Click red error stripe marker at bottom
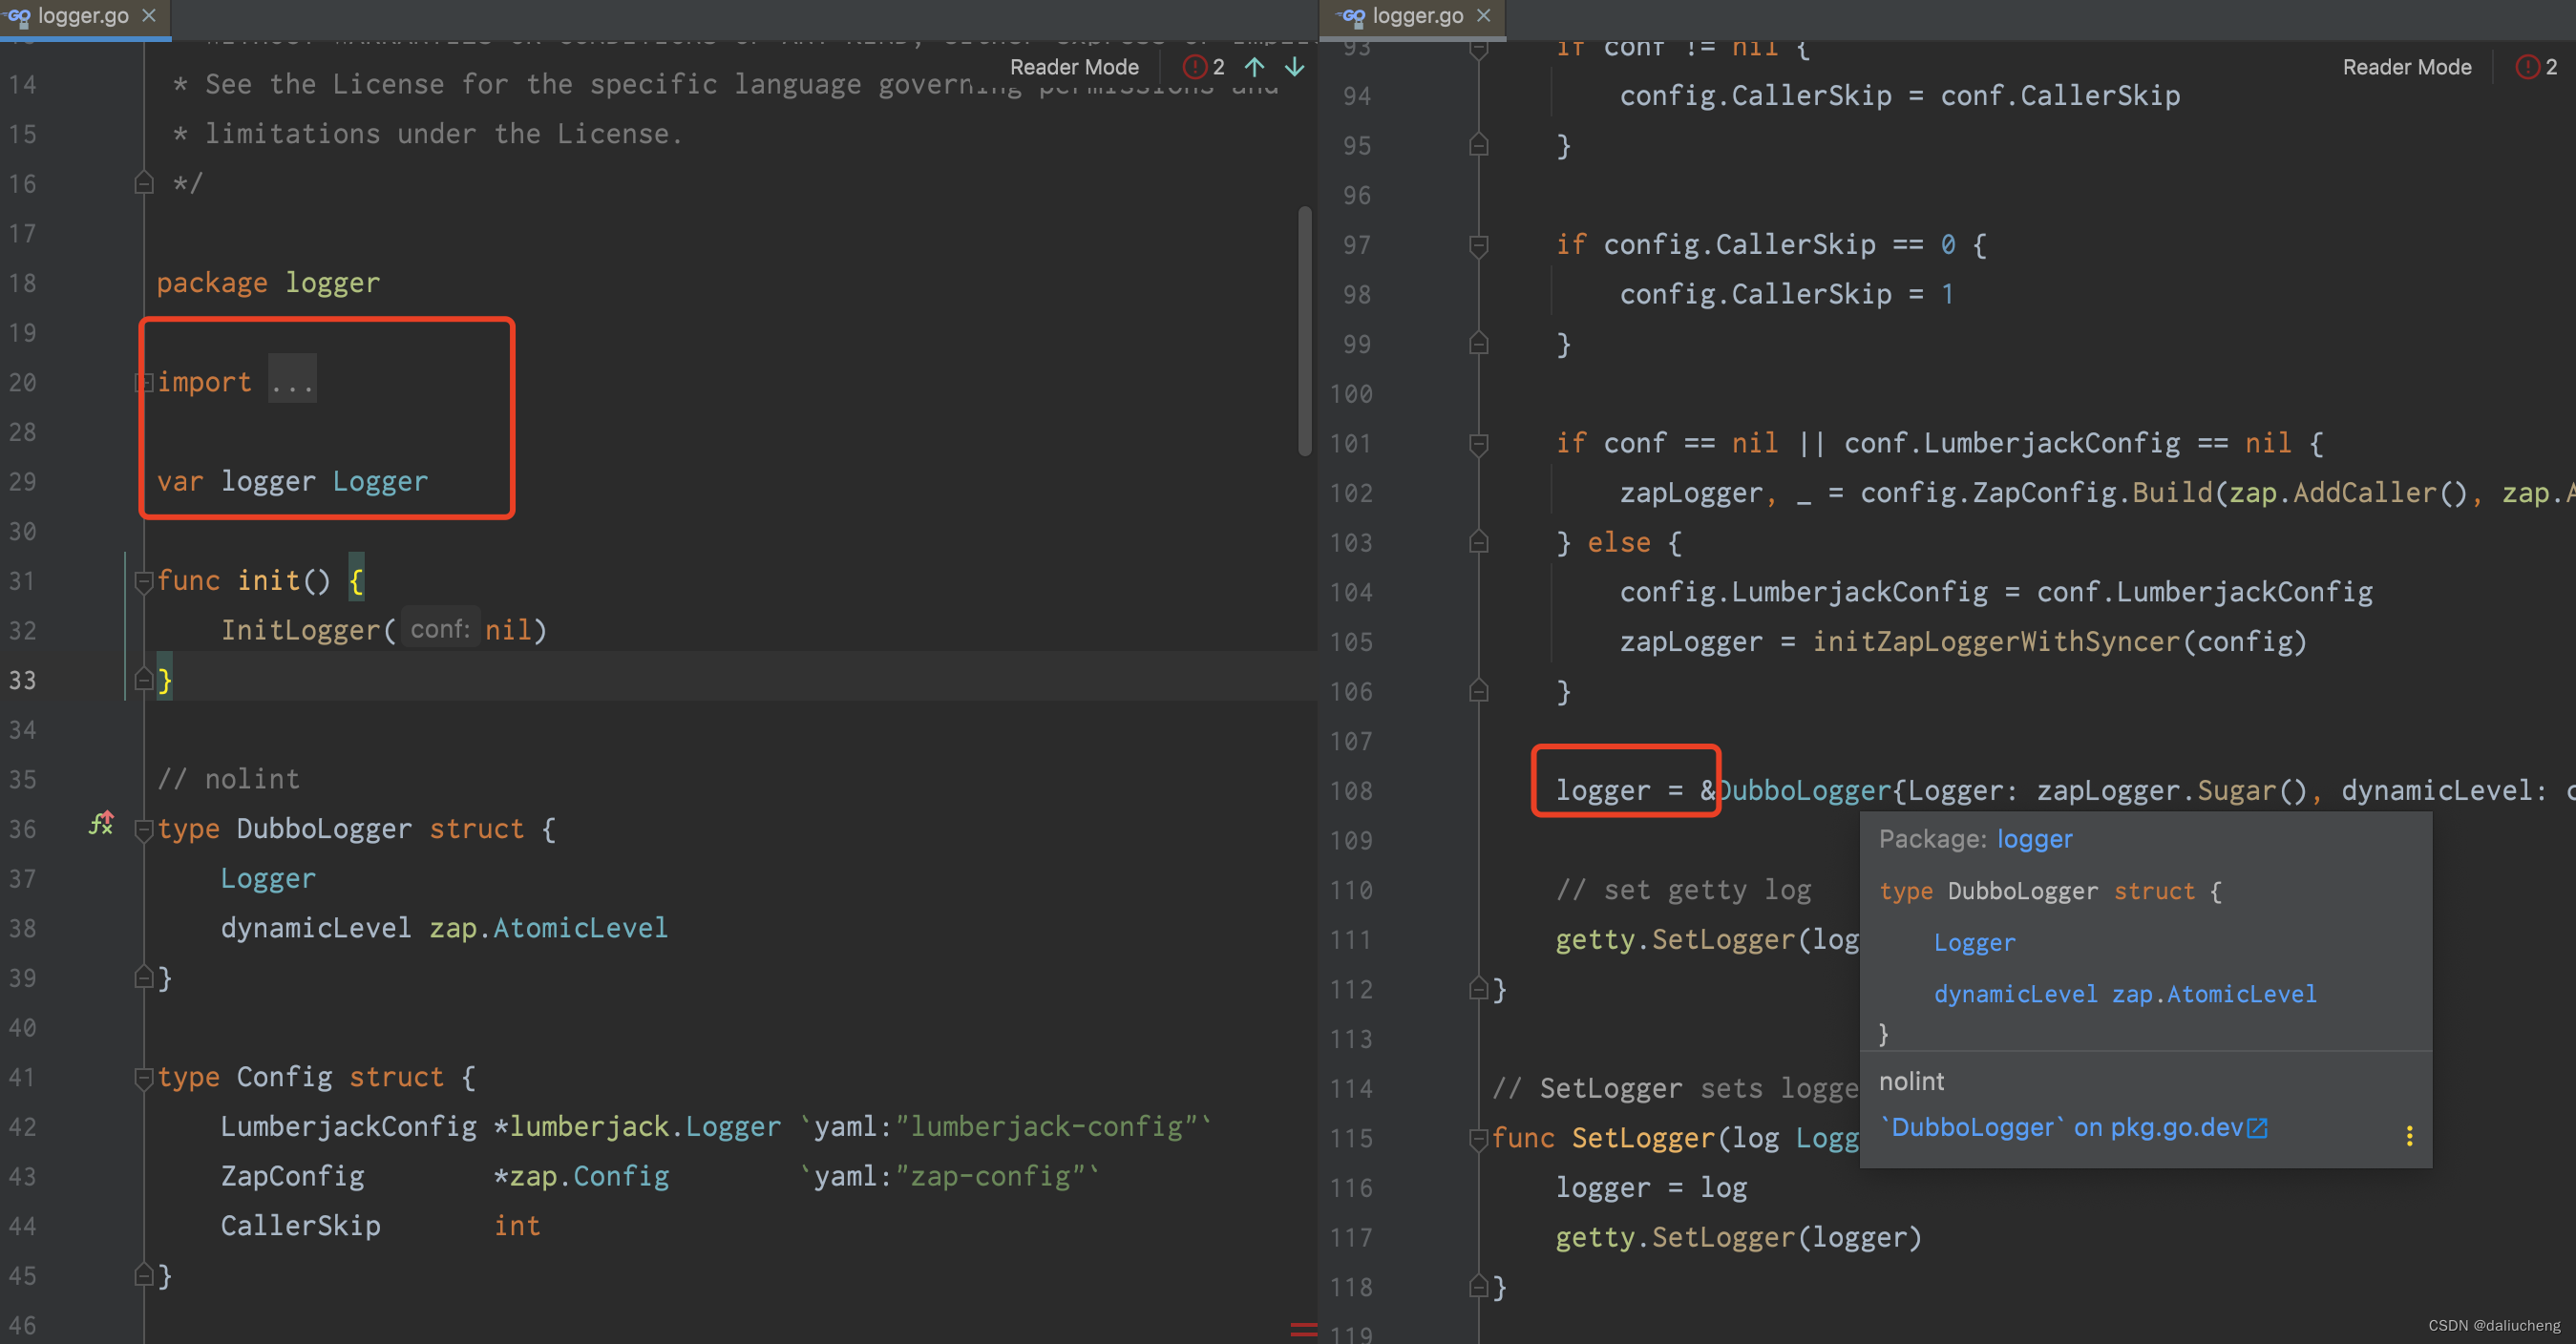 point(1303,1329)
